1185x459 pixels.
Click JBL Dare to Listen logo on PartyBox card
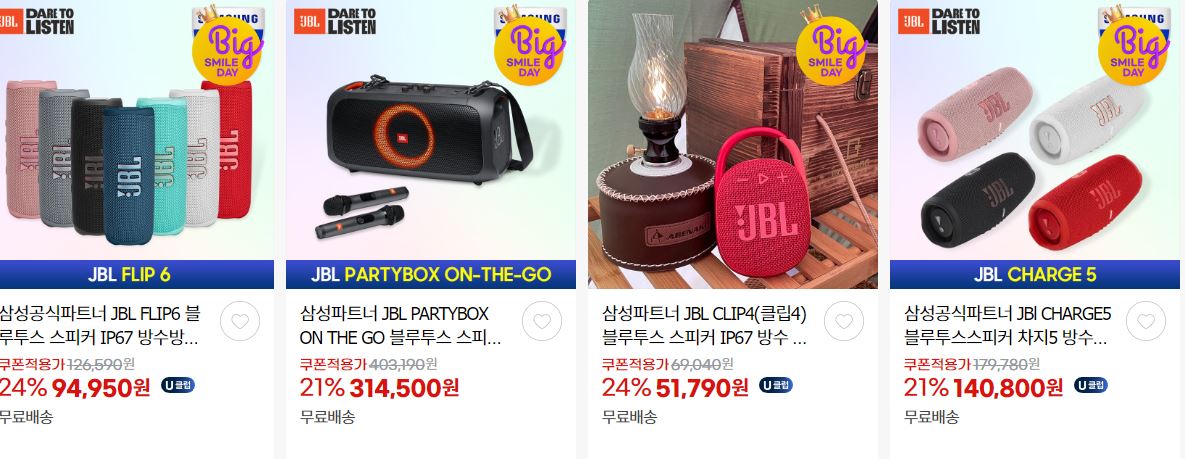[335, 21]
